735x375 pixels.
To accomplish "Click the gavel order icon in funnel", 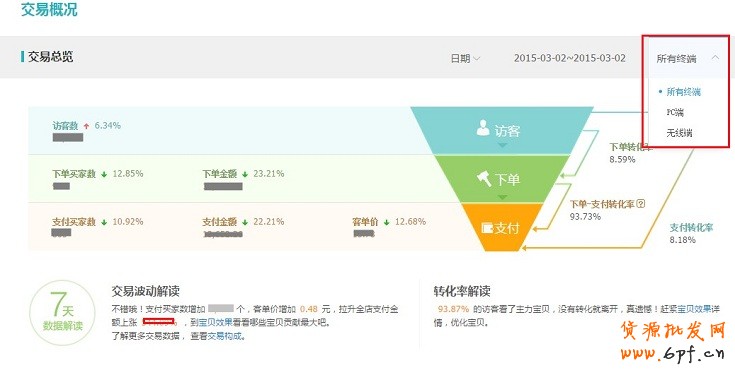I will click(484, 178).
